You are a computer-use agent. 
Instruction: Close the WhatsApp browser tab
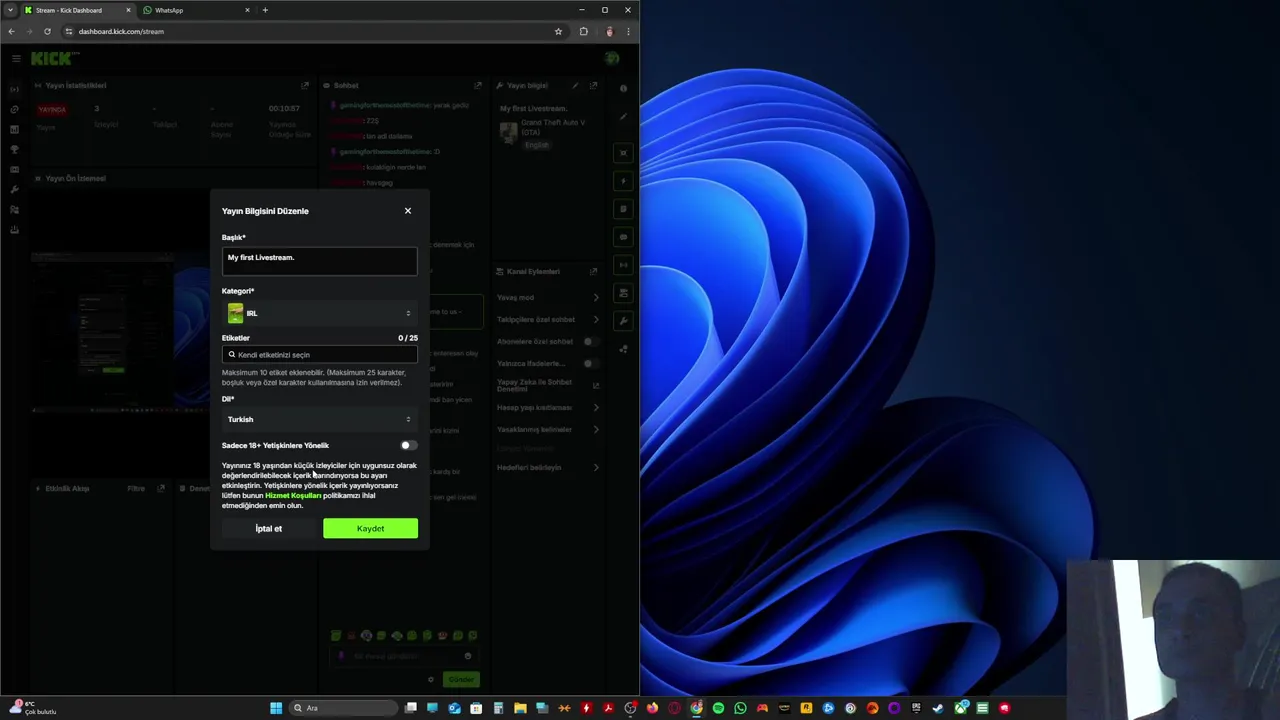[x=247, y=10]
